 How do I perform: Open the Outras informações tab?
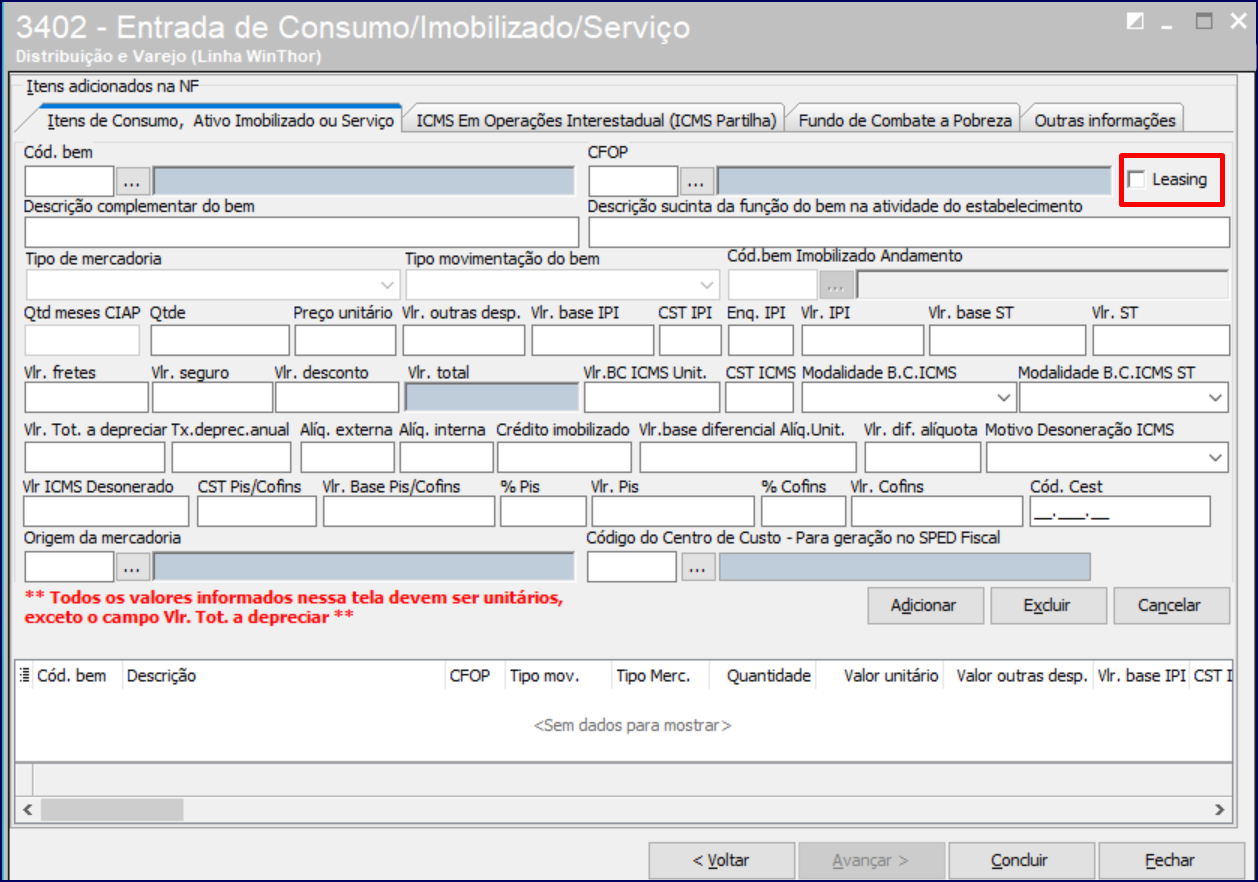[1105, 120]
